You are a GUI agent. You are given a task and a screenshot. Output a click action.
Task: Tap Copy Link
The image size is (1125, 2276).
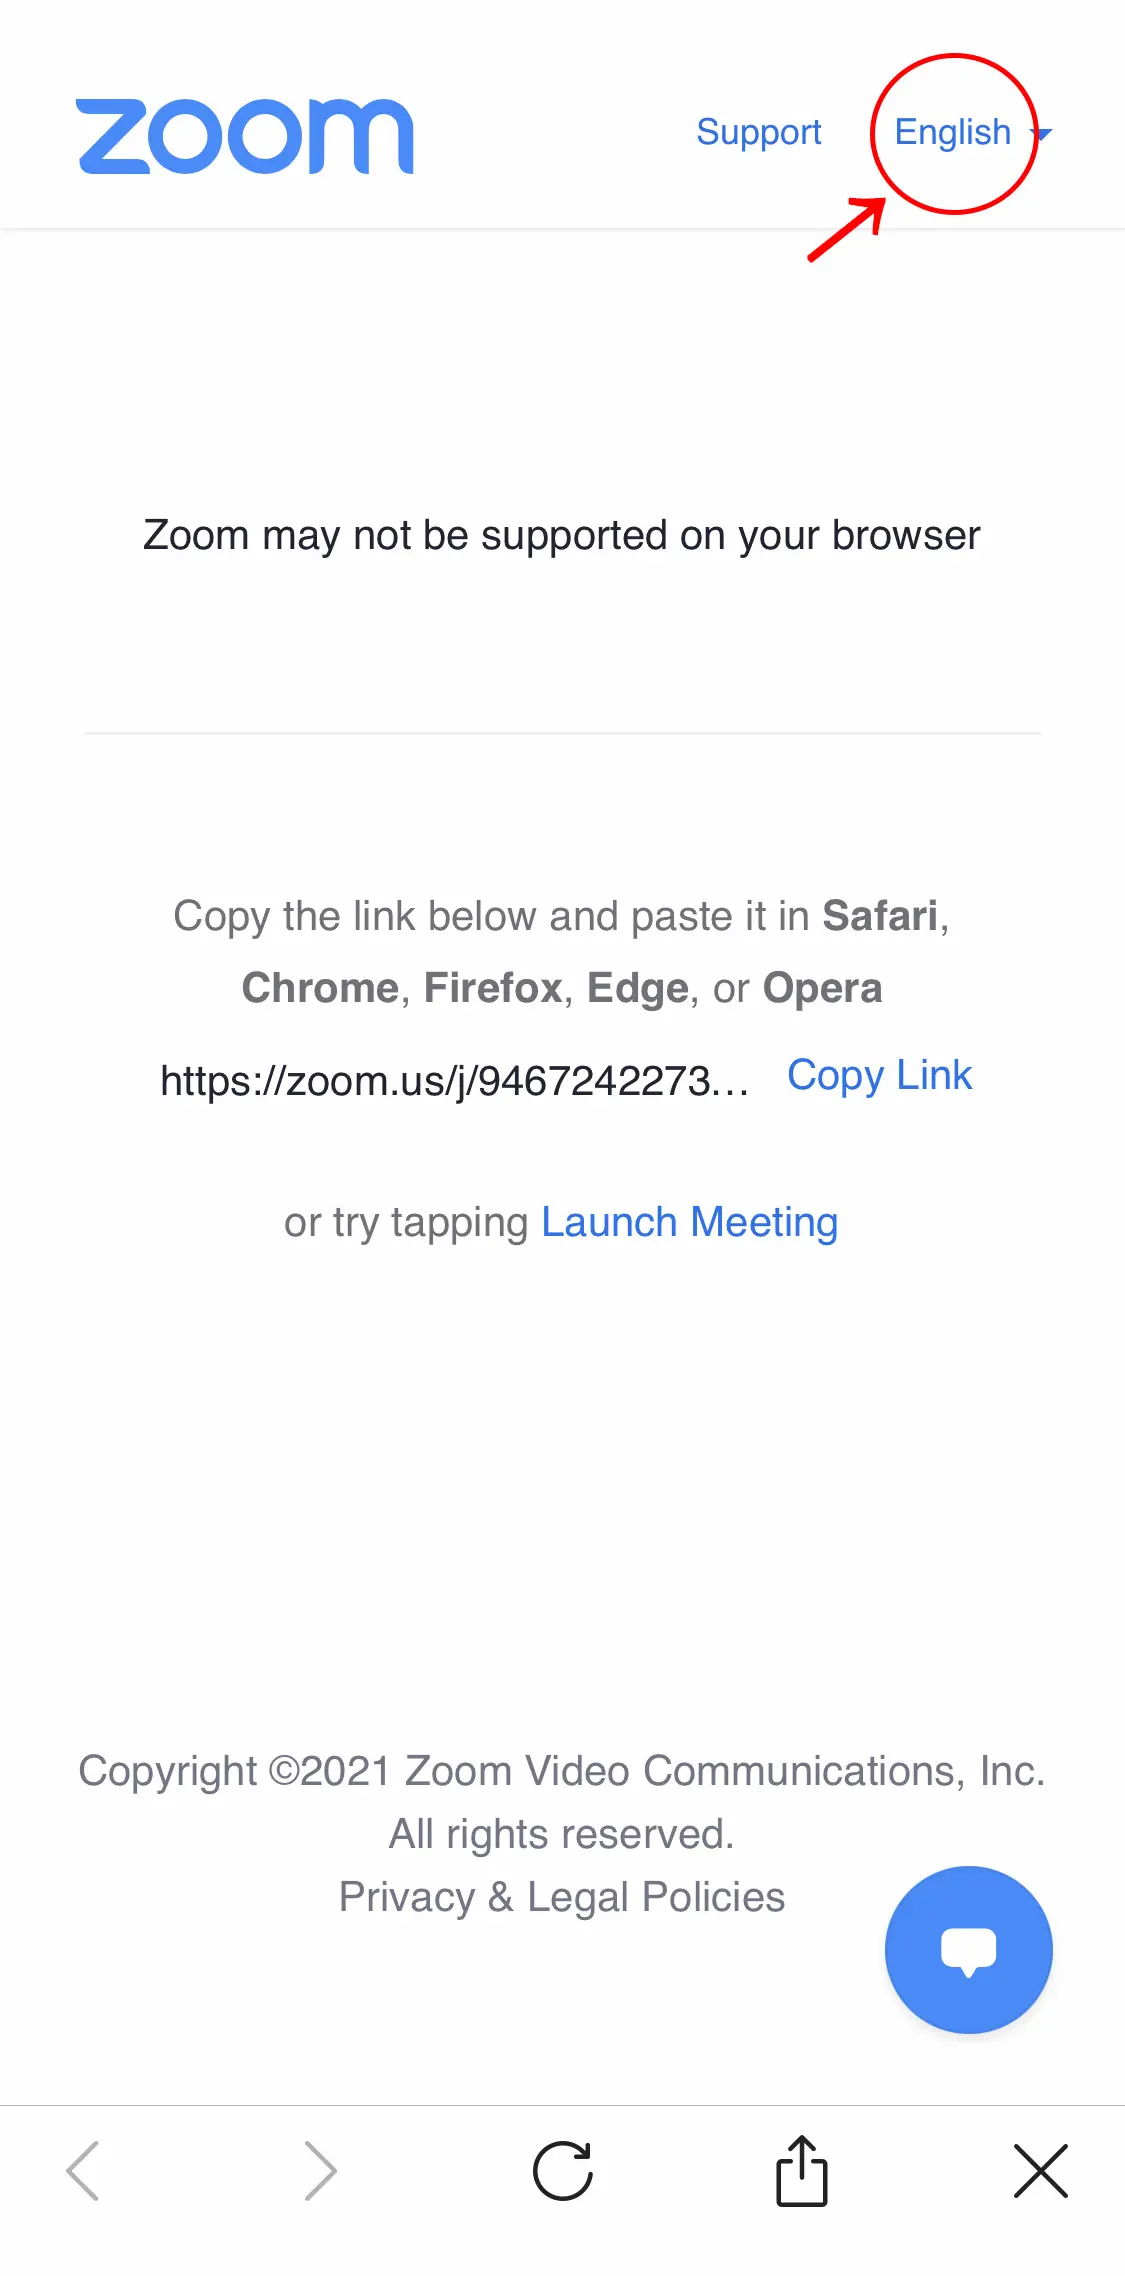(879, 1075)
